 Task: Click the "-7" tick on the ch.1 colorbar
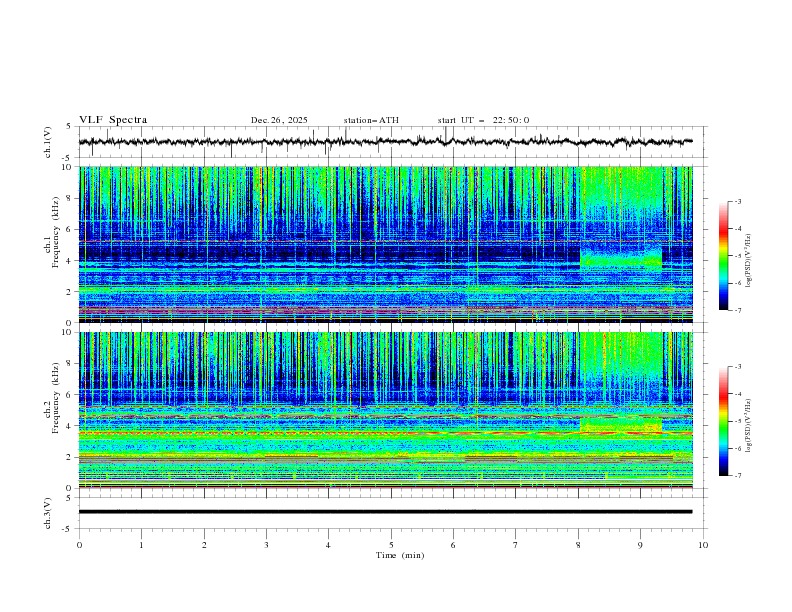(737, 310)
